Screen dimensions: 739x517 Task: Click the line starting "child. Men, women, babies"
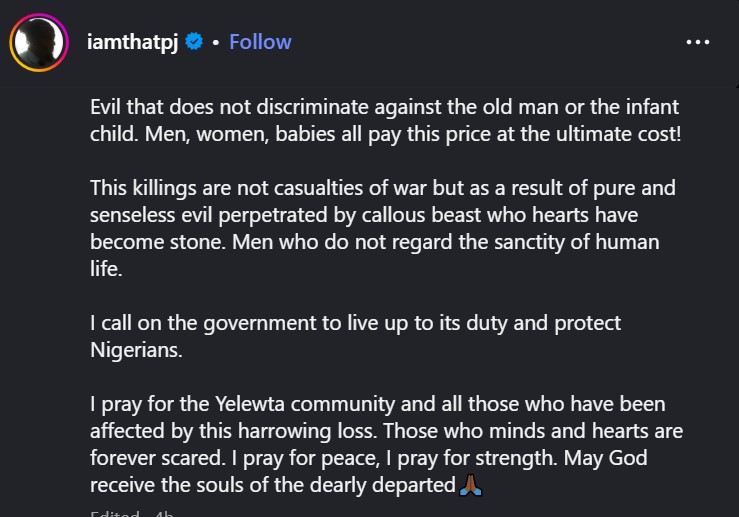(x=385, y=133)
